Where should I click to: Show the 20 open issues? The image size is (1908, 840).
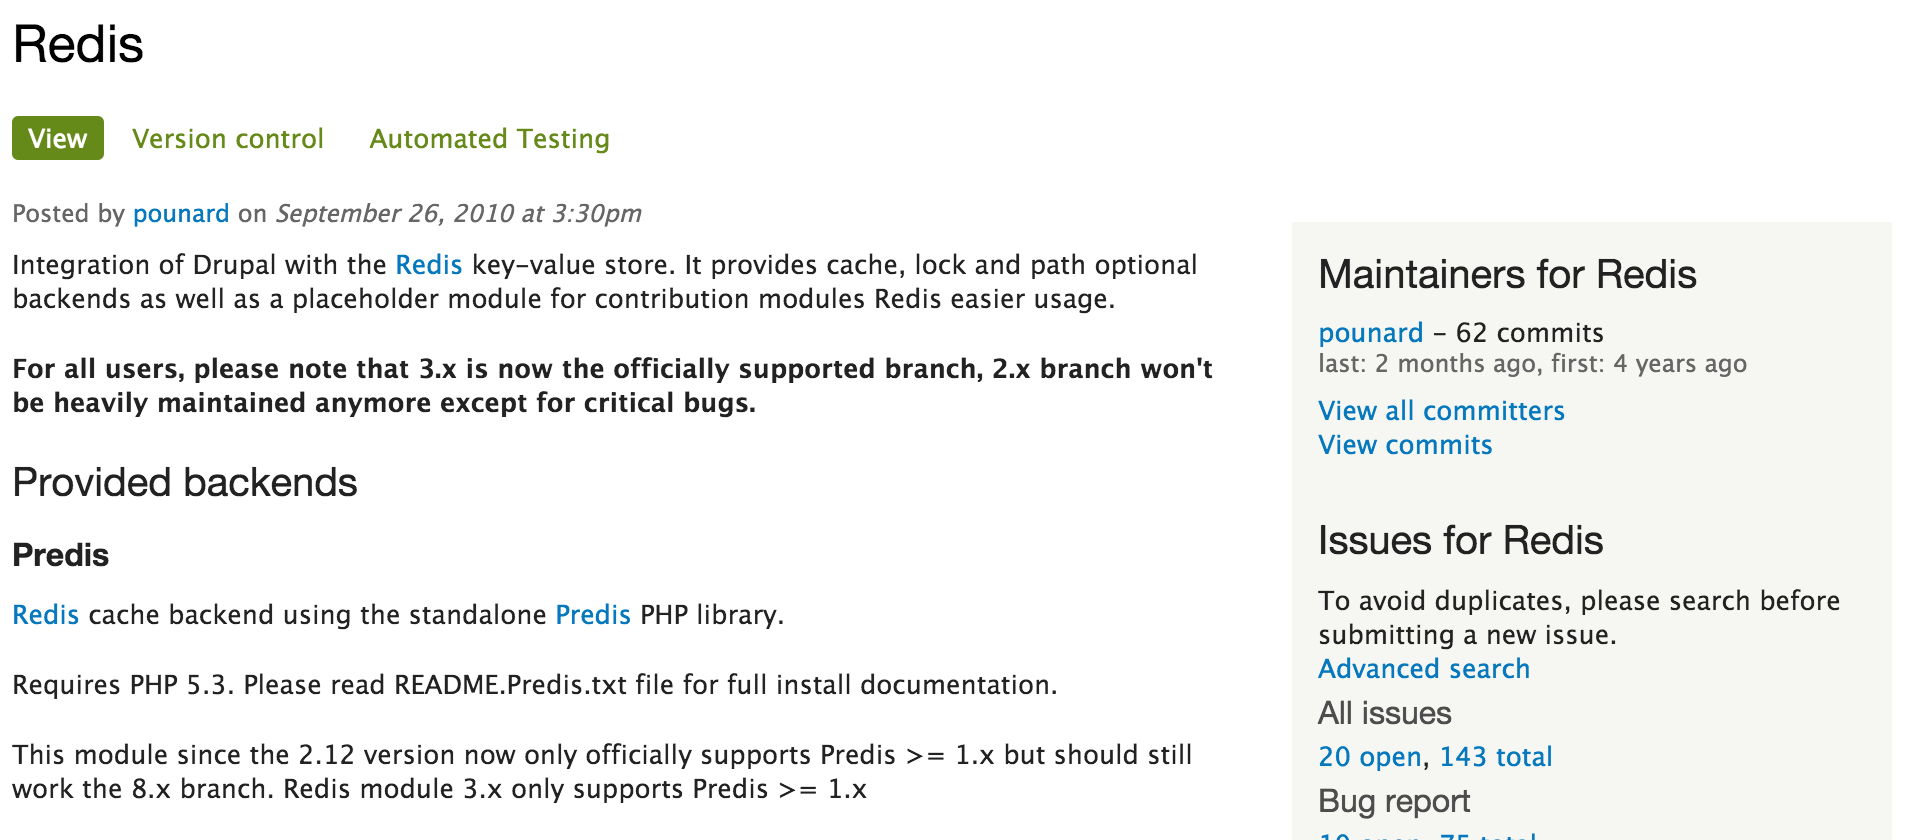[1369, 757]
